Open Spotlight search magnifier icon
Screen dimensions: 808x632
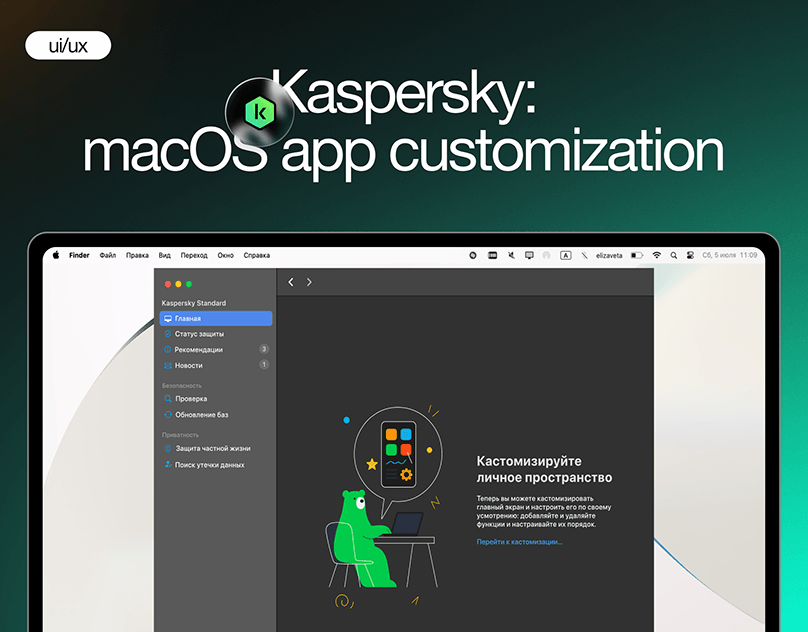674,255
